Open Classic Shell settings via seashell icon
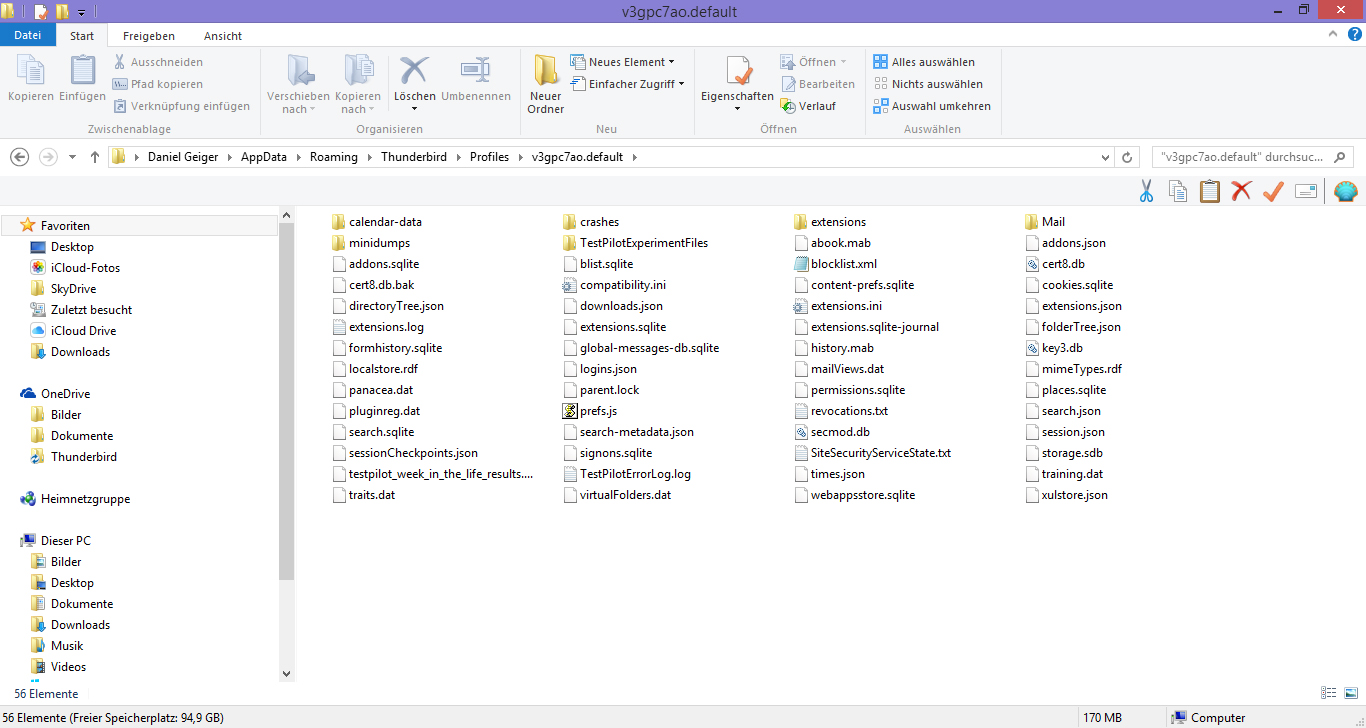 (x=1346, y=191)
